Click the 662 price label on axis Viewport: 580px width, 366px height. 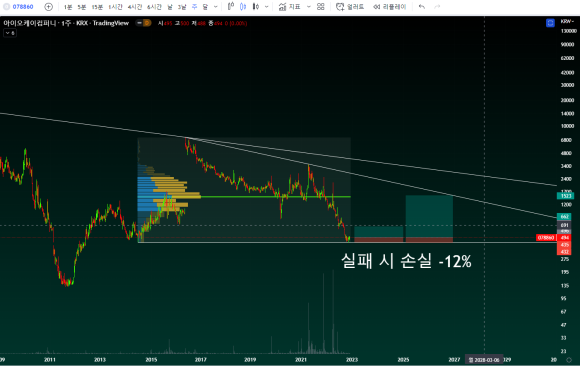click(x=564, y=216)
